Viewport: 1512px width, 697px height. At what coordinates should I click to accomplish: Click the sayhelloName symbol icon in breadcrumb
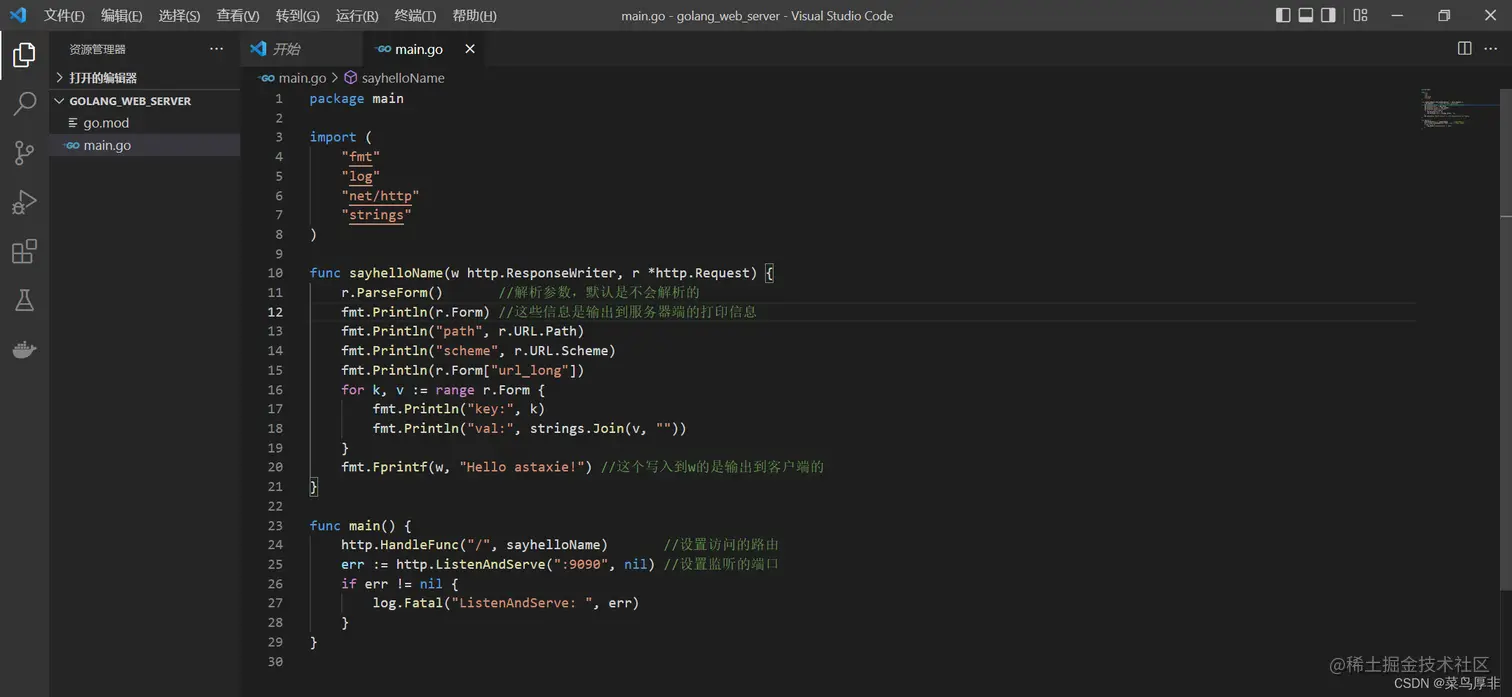coord(350,78)
